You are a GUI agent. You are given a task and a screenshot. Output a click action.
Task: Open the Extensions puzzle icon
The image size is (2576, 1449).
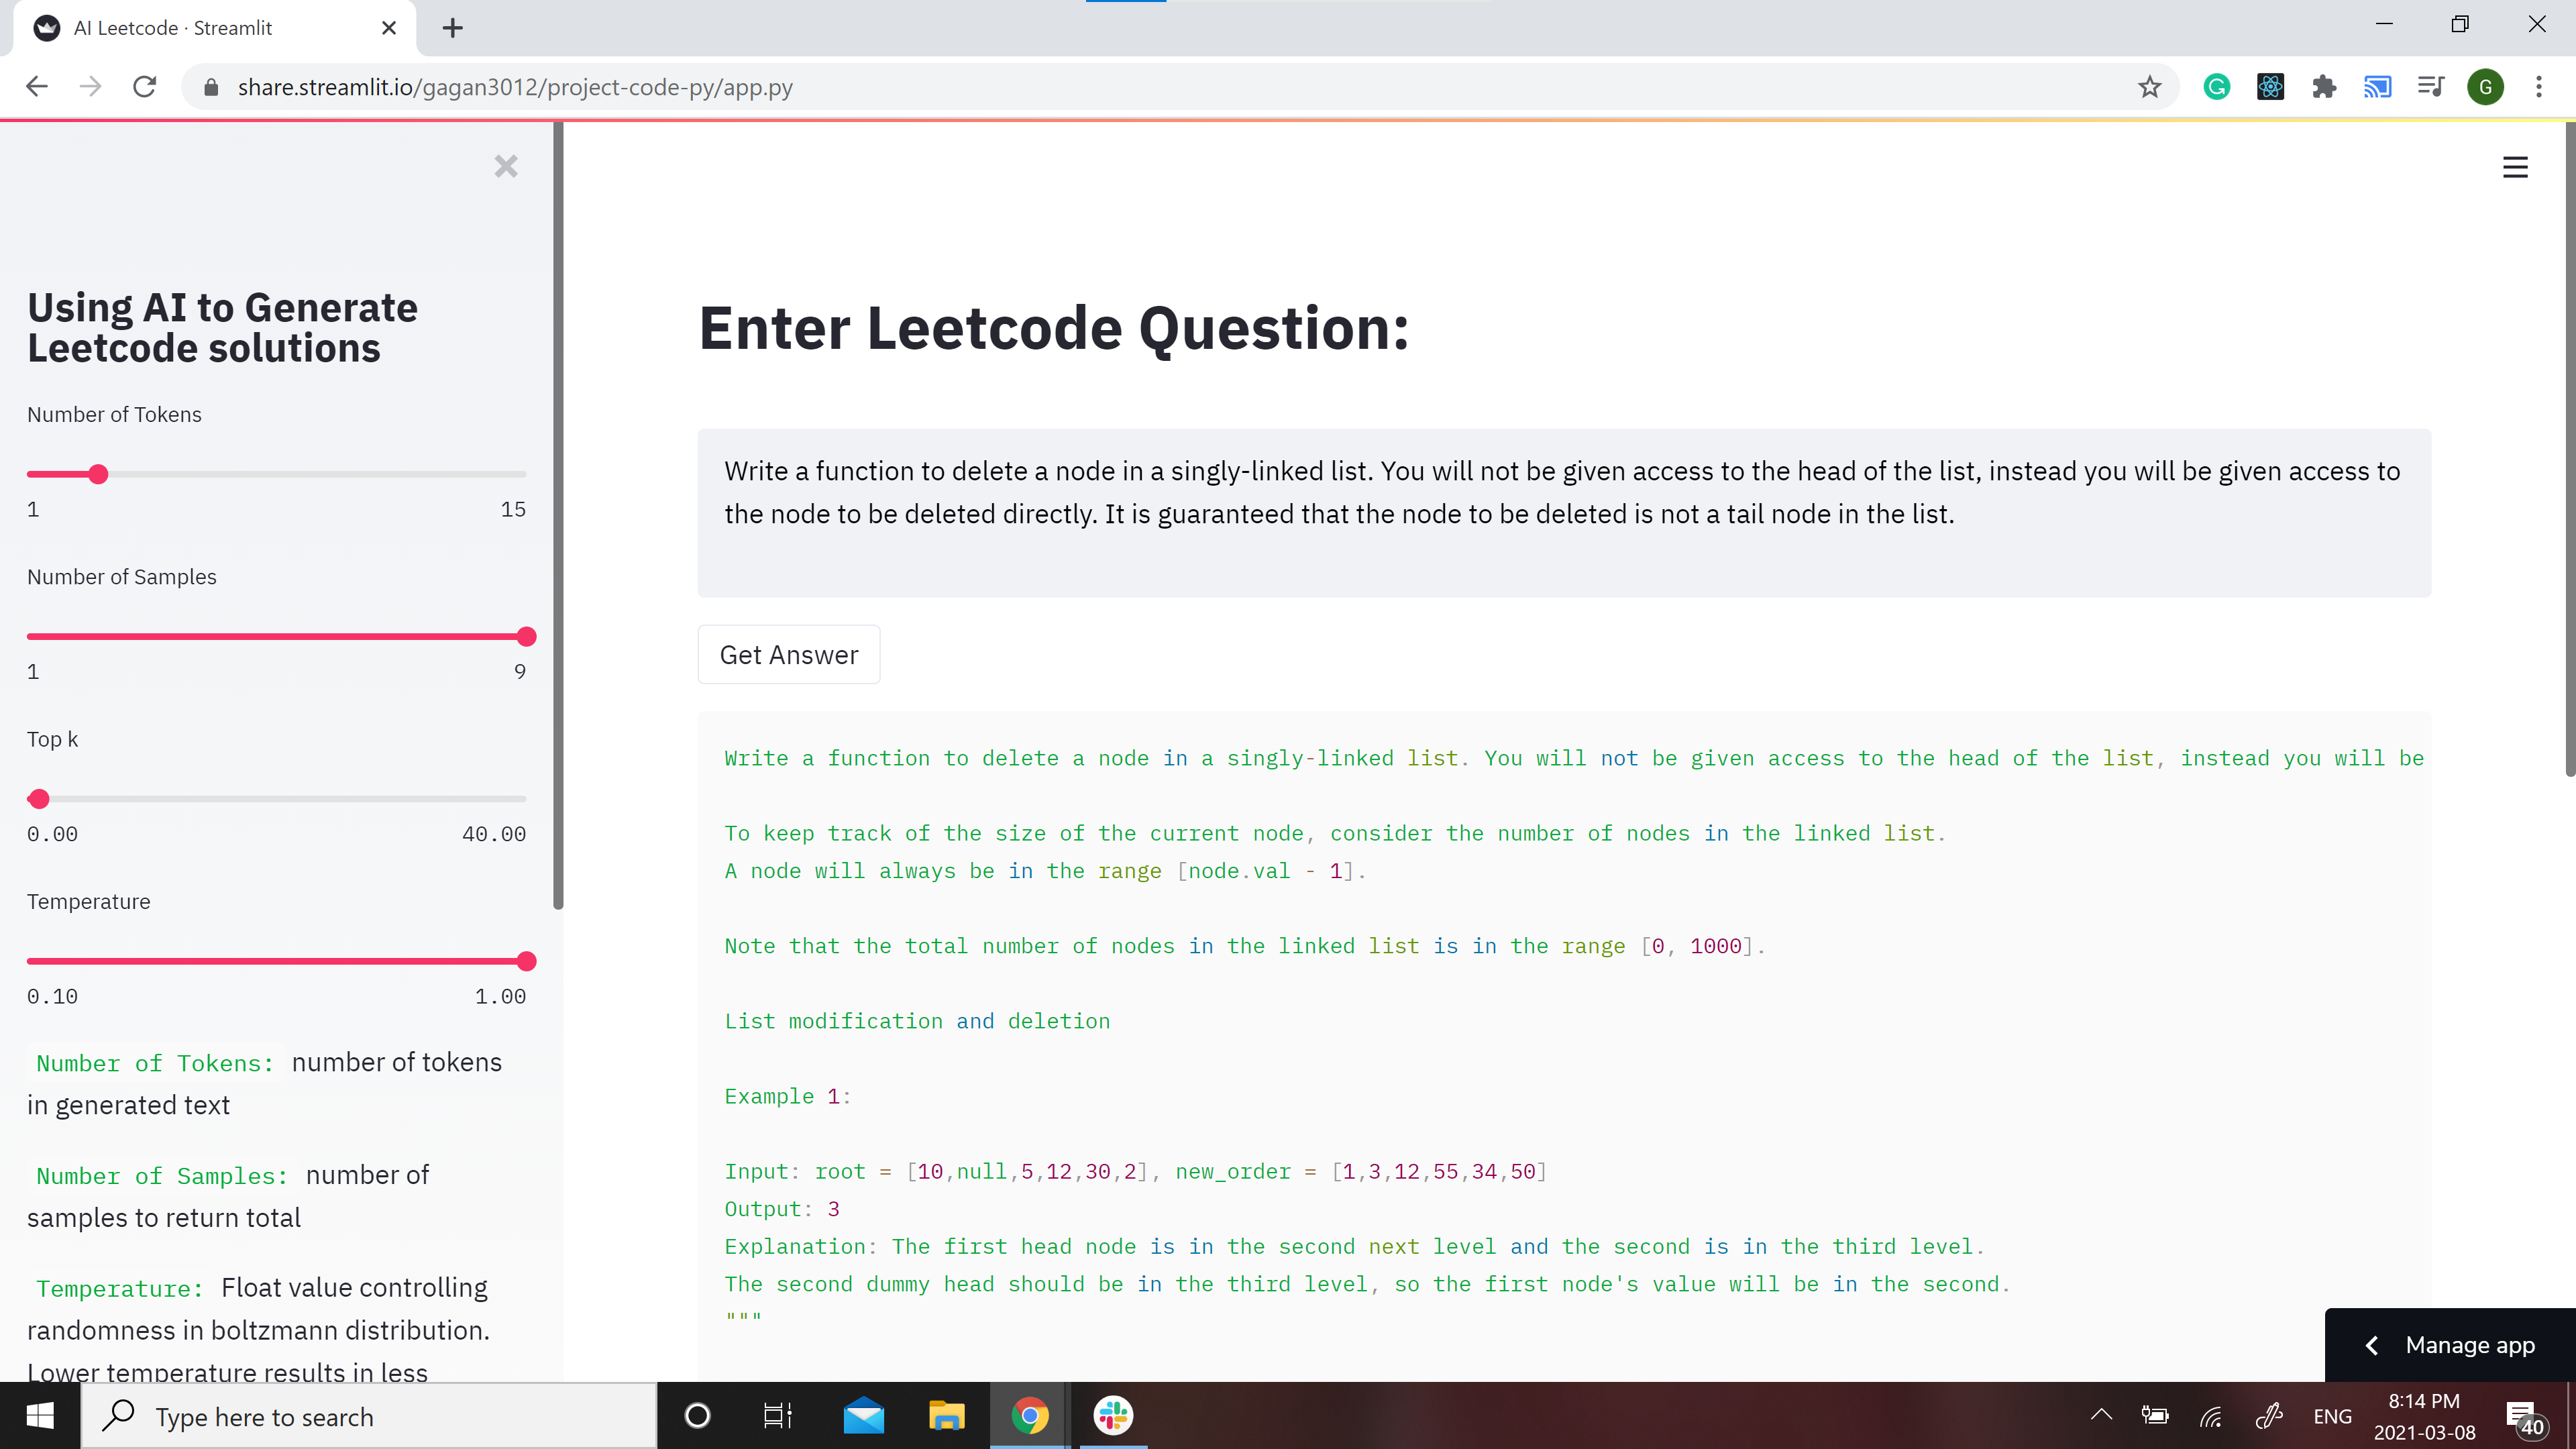2324,87
